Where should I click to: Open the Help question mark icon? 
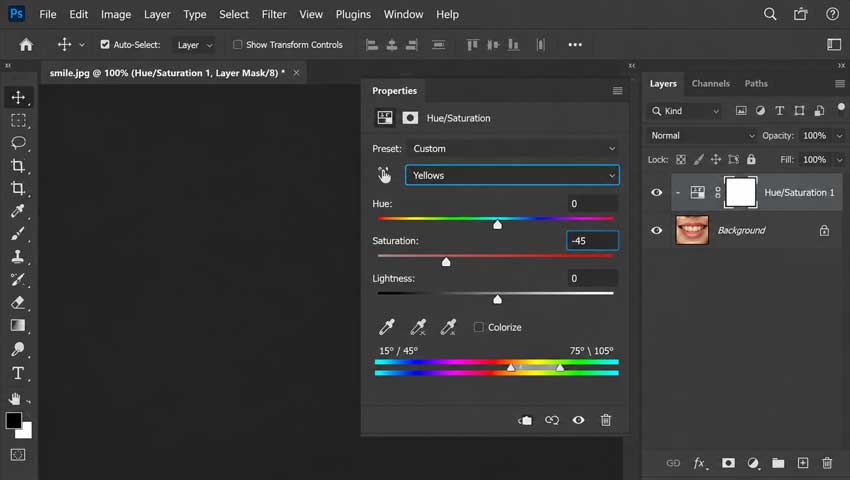click(832, 14)
